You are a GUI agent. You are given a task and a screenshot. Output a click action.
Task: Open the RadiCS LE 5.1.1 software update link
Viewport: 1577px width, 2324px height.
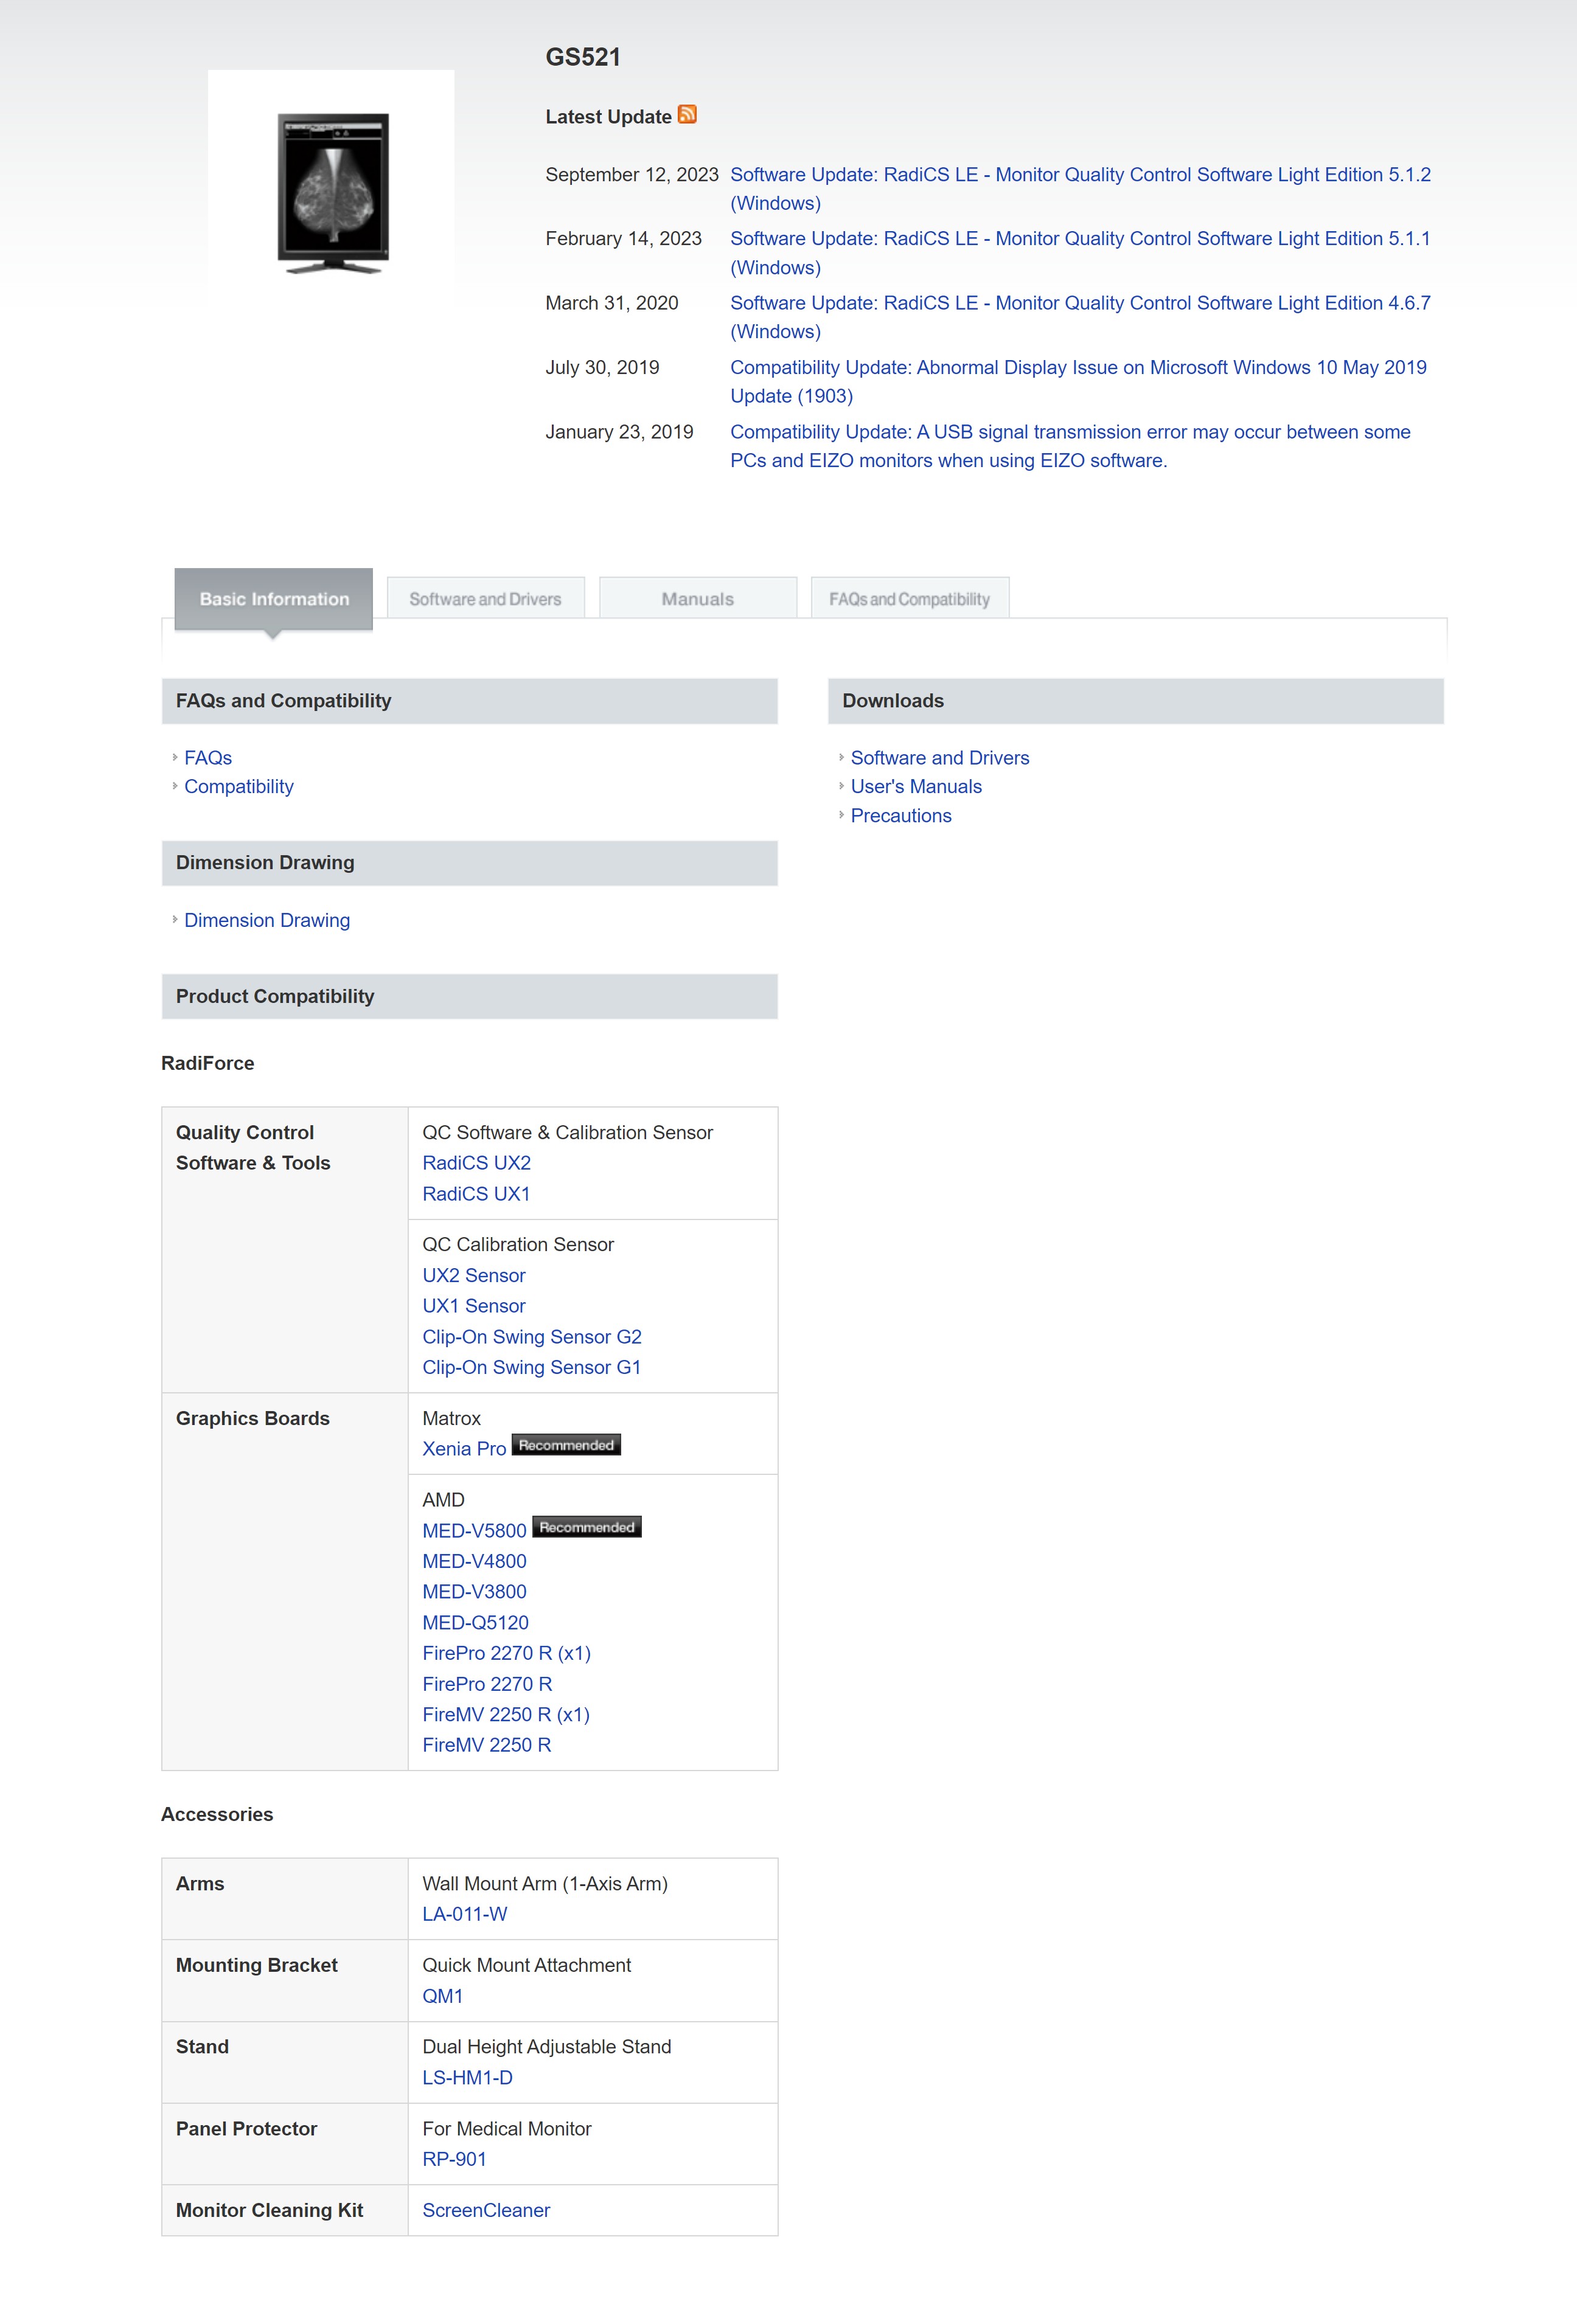(1080, 253)
